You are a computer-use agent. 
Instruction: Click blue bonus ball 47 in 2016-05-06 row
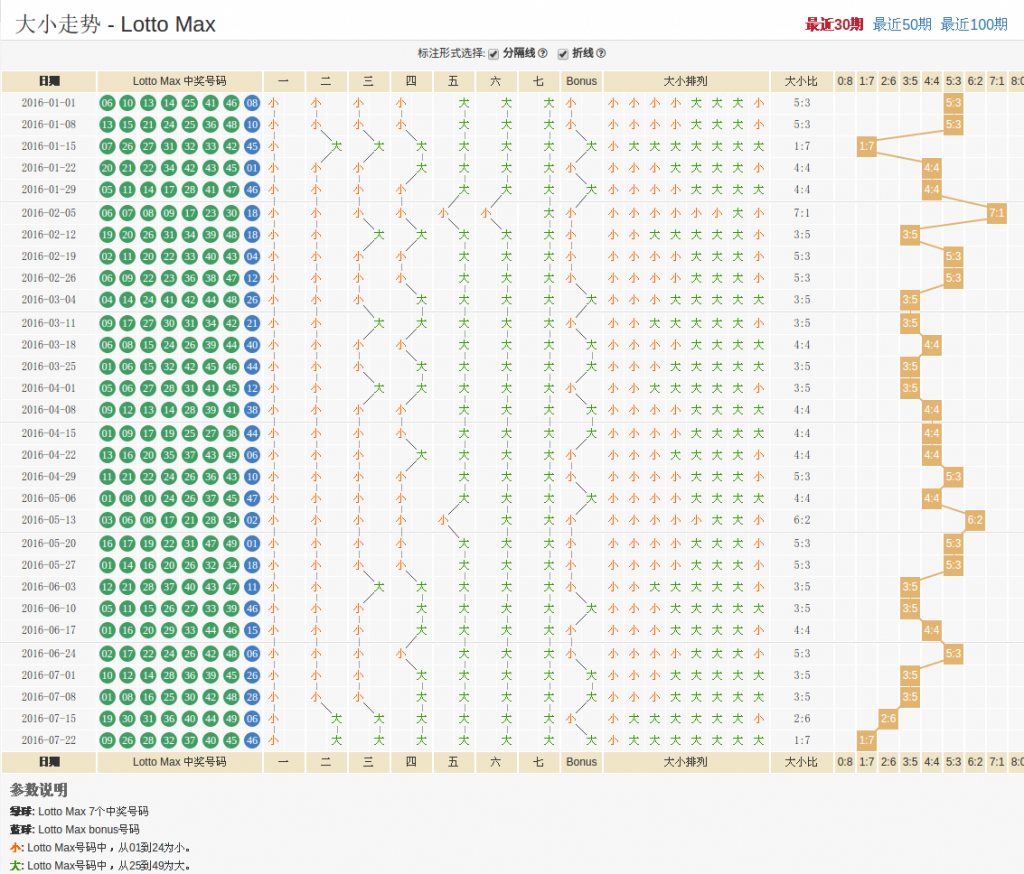tap(252, 499)
